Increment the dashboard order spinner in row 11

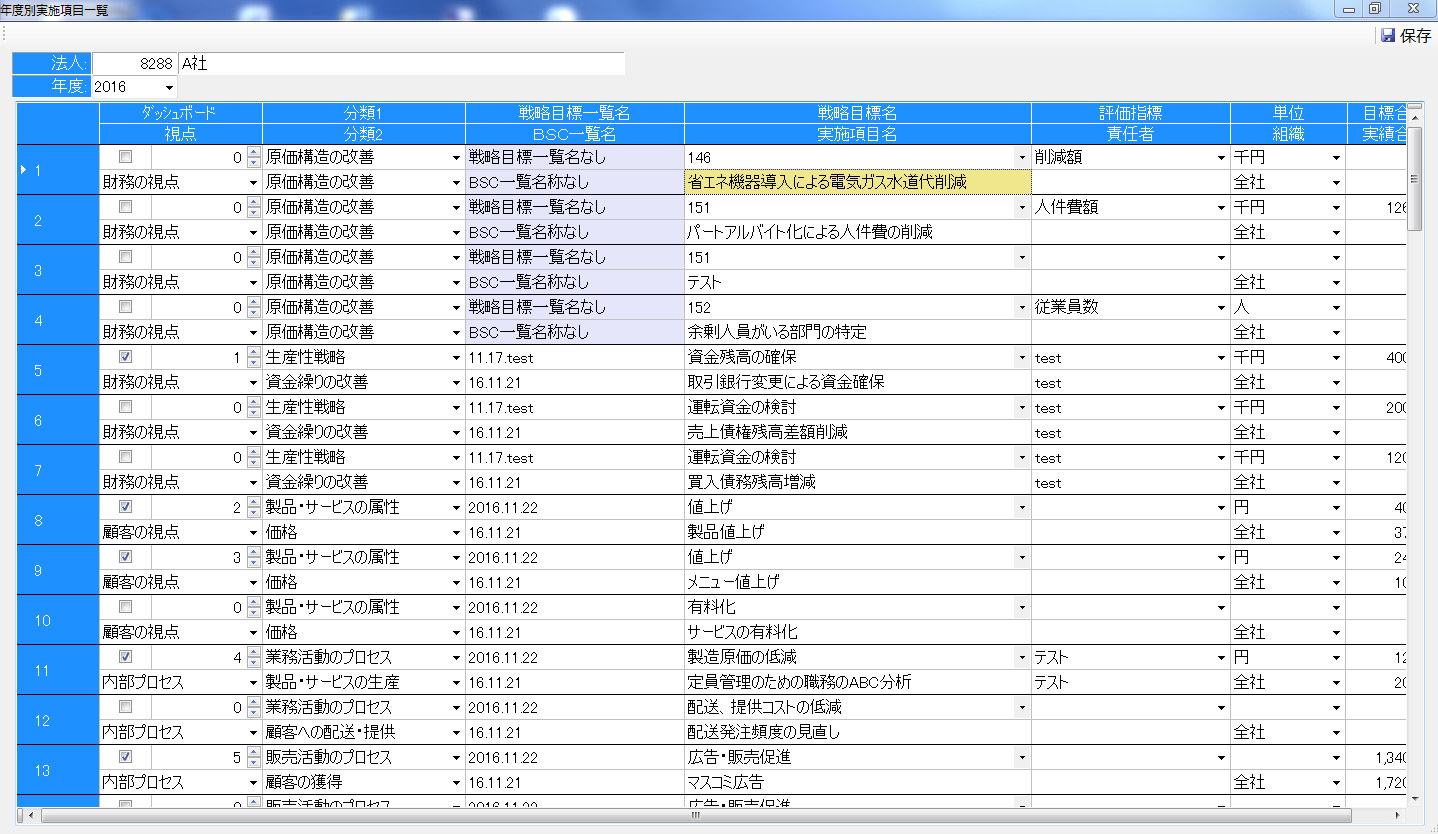(x=253, y=653)
